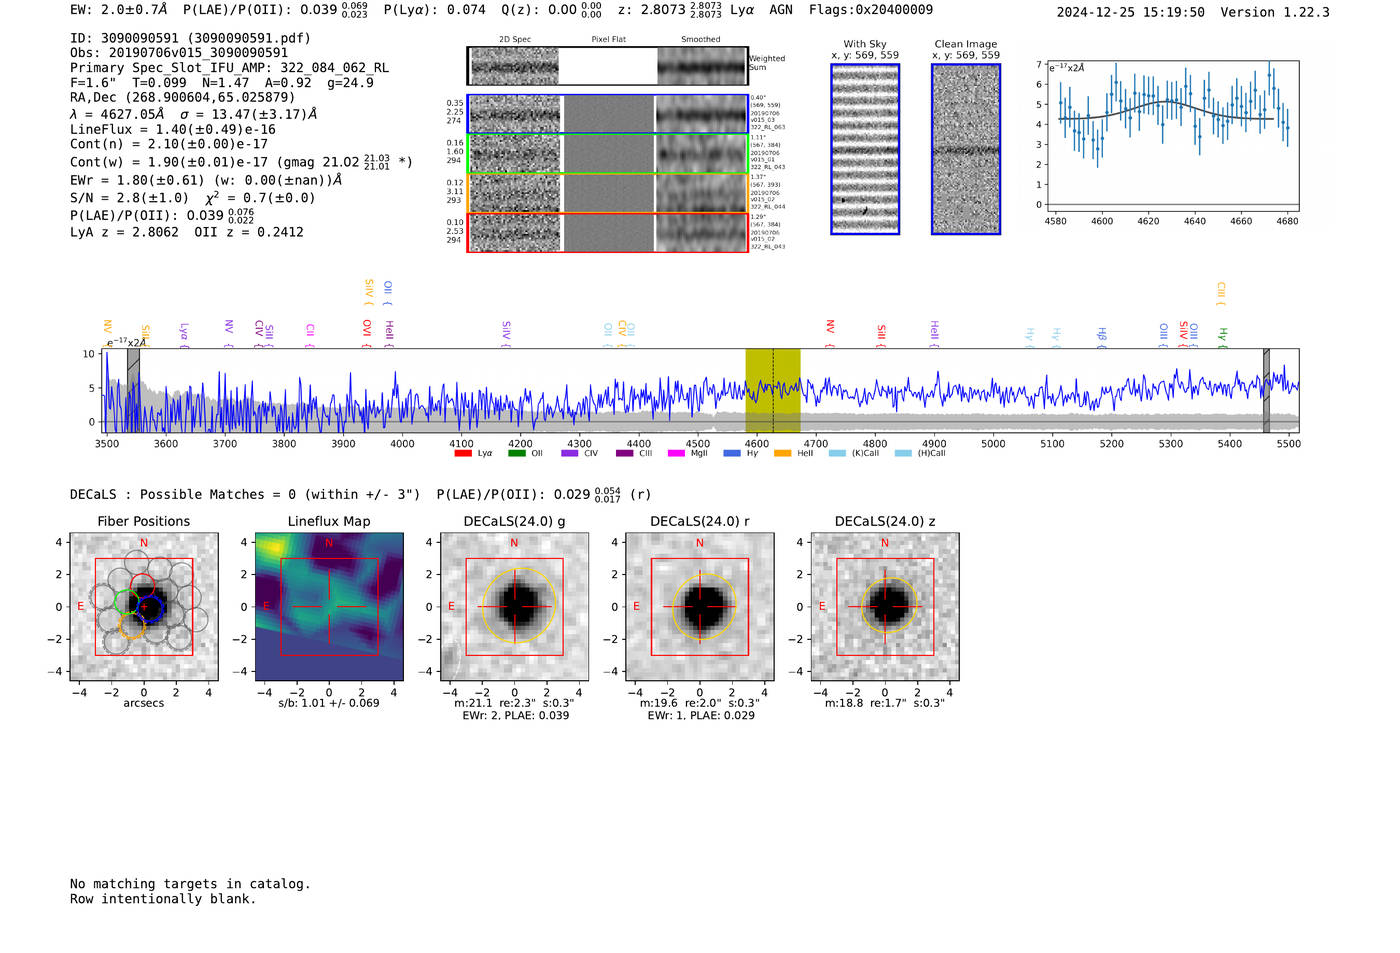Select the orange-bordered fiber 2D spectrum row
The height and width of the screenshot is (953, 1400).
(607, 193)
